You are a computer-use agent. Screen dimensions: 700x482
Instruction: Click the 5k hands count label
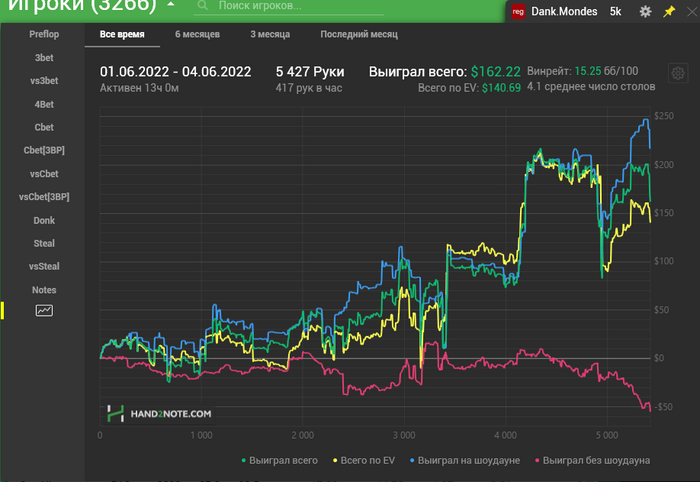point(616,12)
